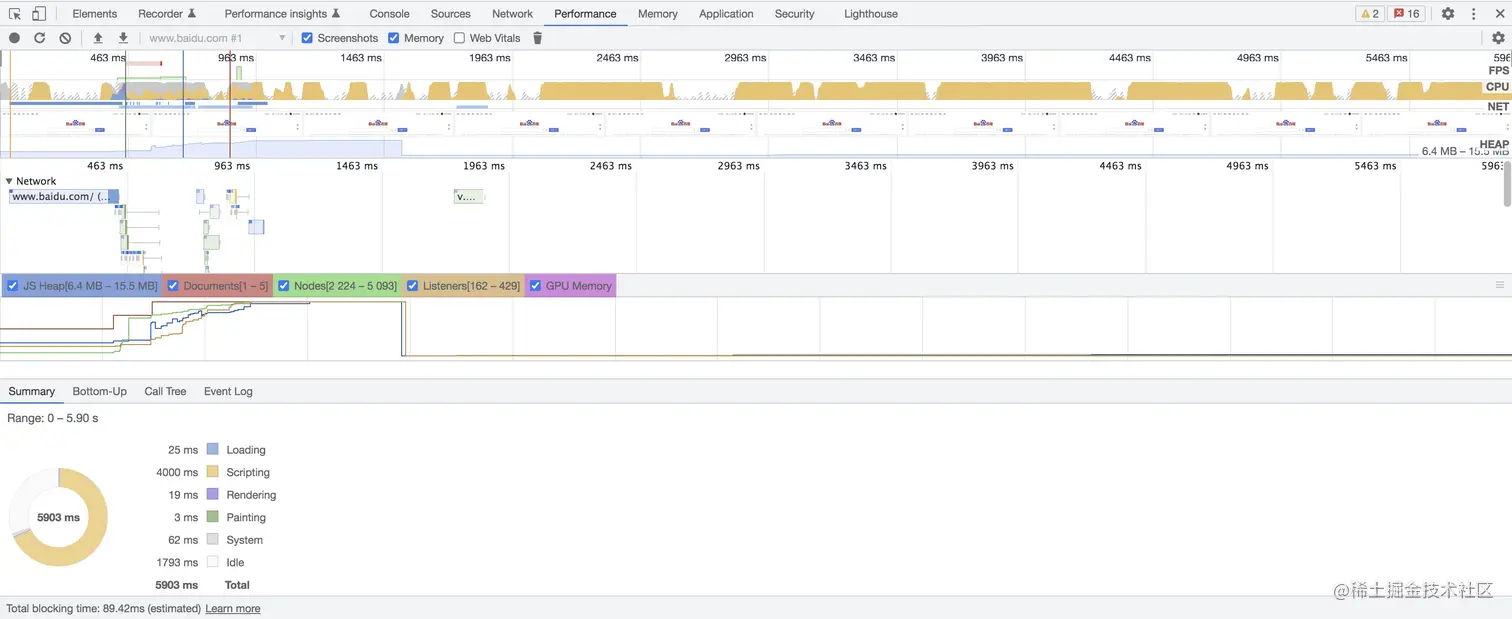1512x619 pixels.
Task: Click the Painting green color swatch
Action: (212, 517)
